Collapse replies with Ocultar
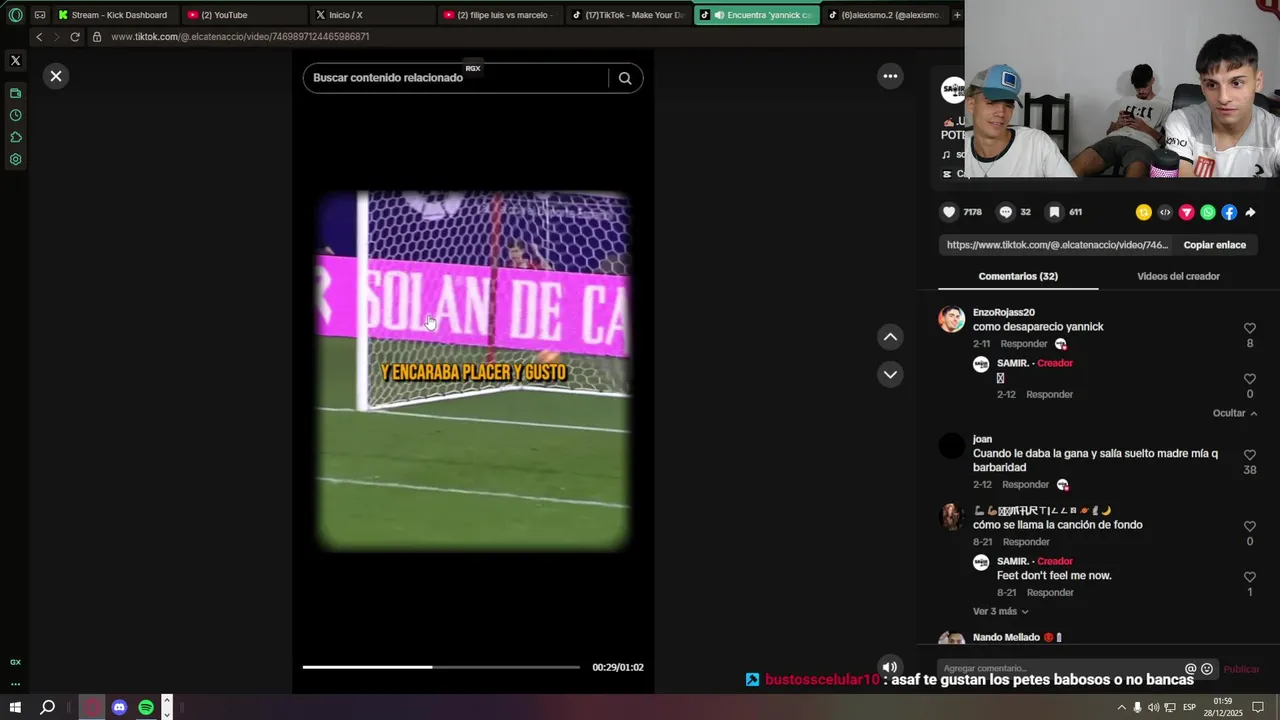Screen dimensions: 1280x720 (1234, 413)
